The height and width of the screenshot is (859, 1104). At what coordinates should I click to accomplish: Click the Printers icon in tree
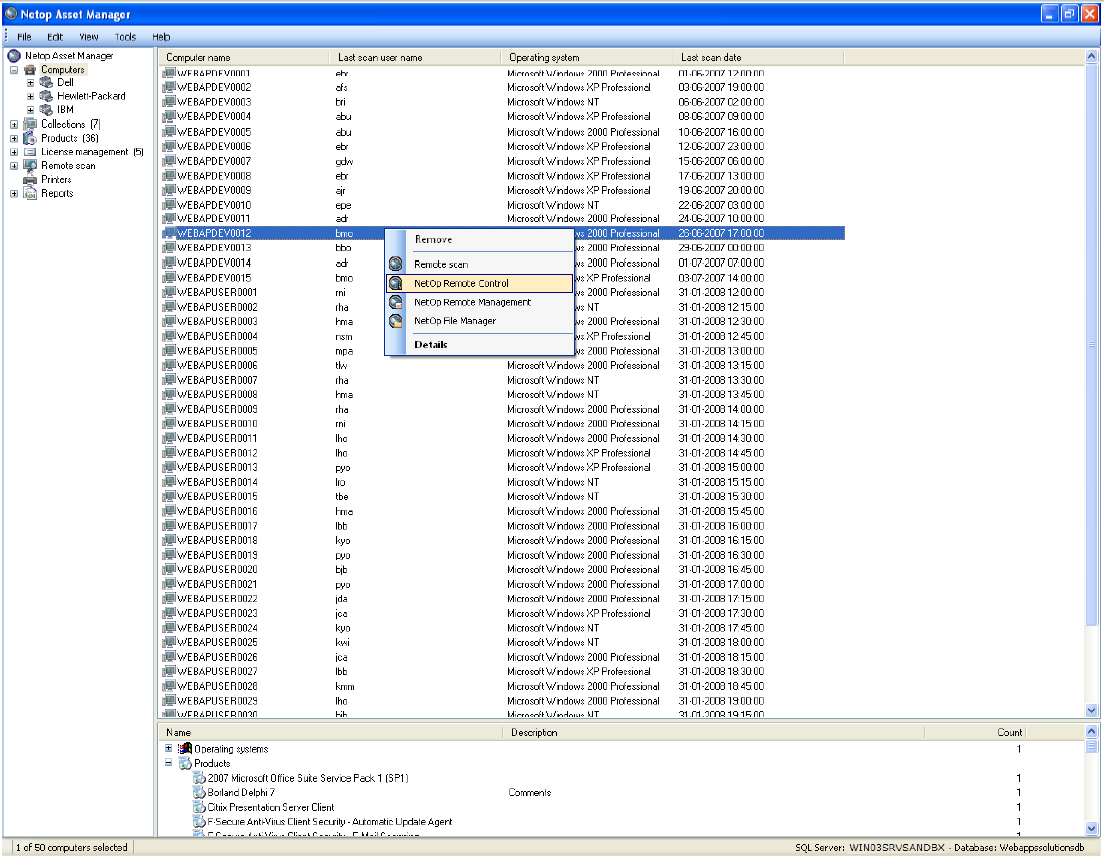[x=30, y=180]
